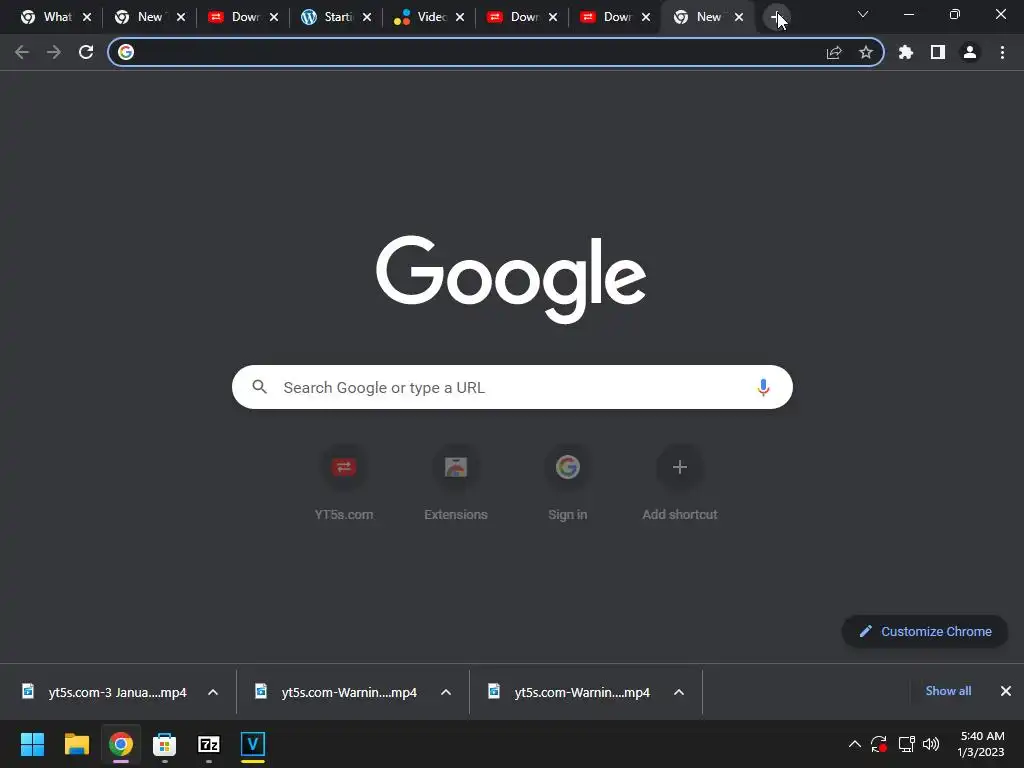Open Microsoft Store from taskbar

tap(165, 744)
